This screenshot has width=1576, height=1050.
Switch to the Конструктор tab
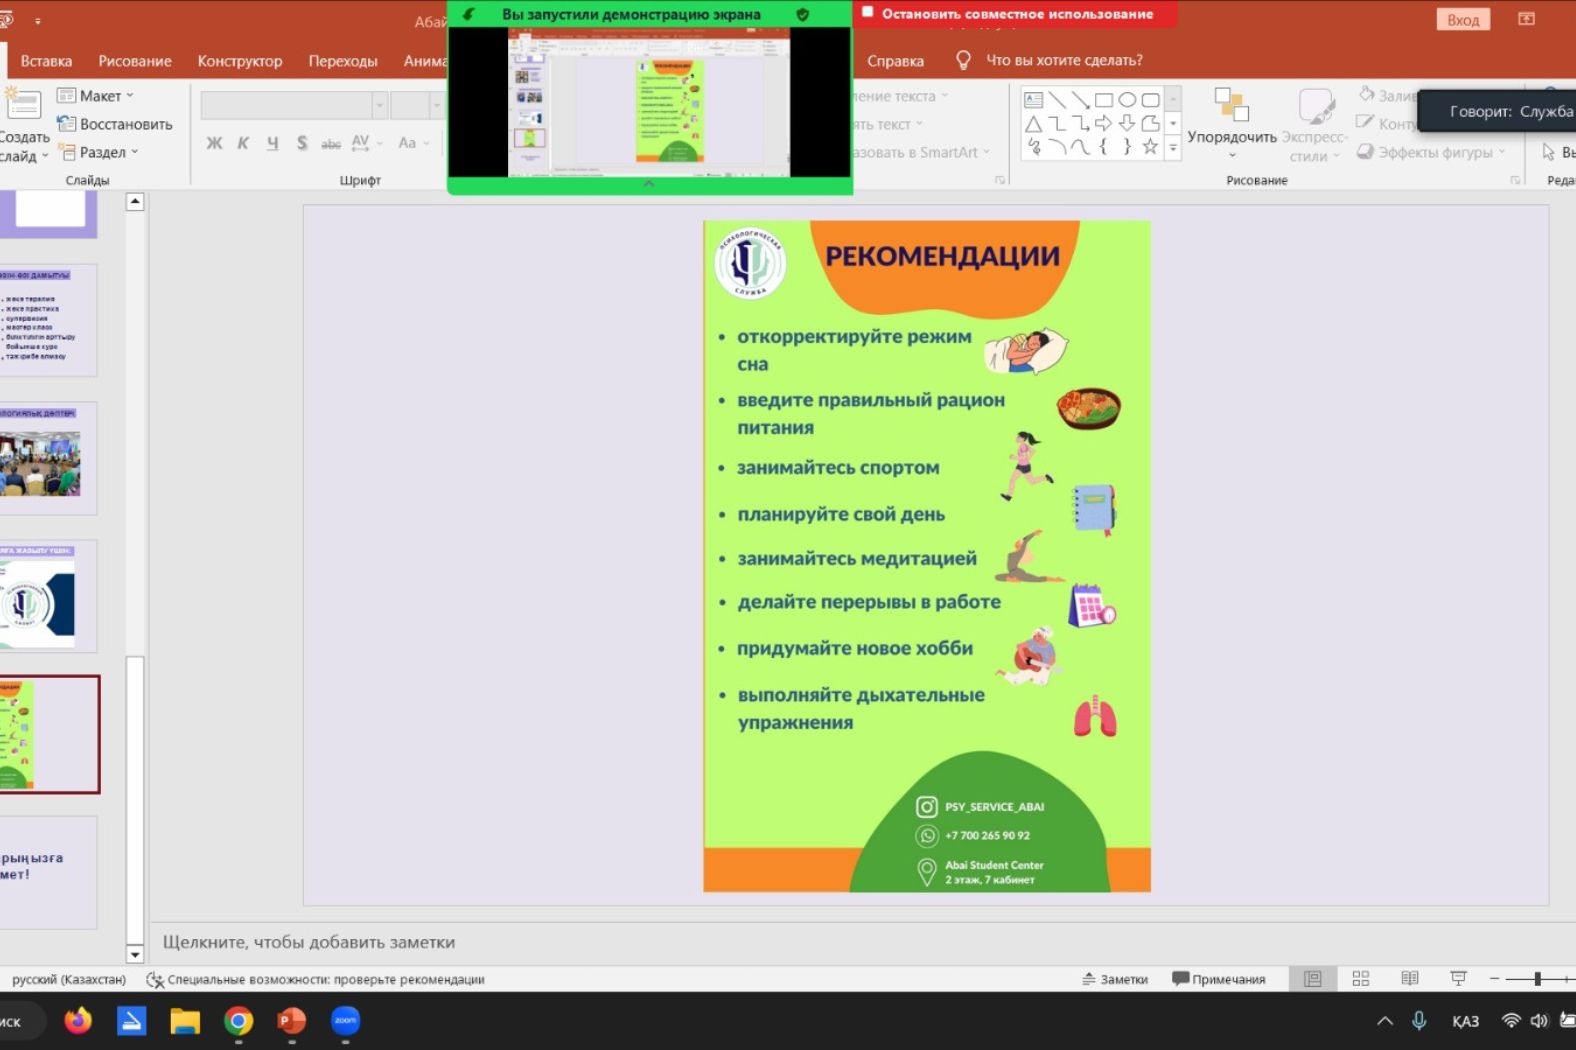(240, 61)
